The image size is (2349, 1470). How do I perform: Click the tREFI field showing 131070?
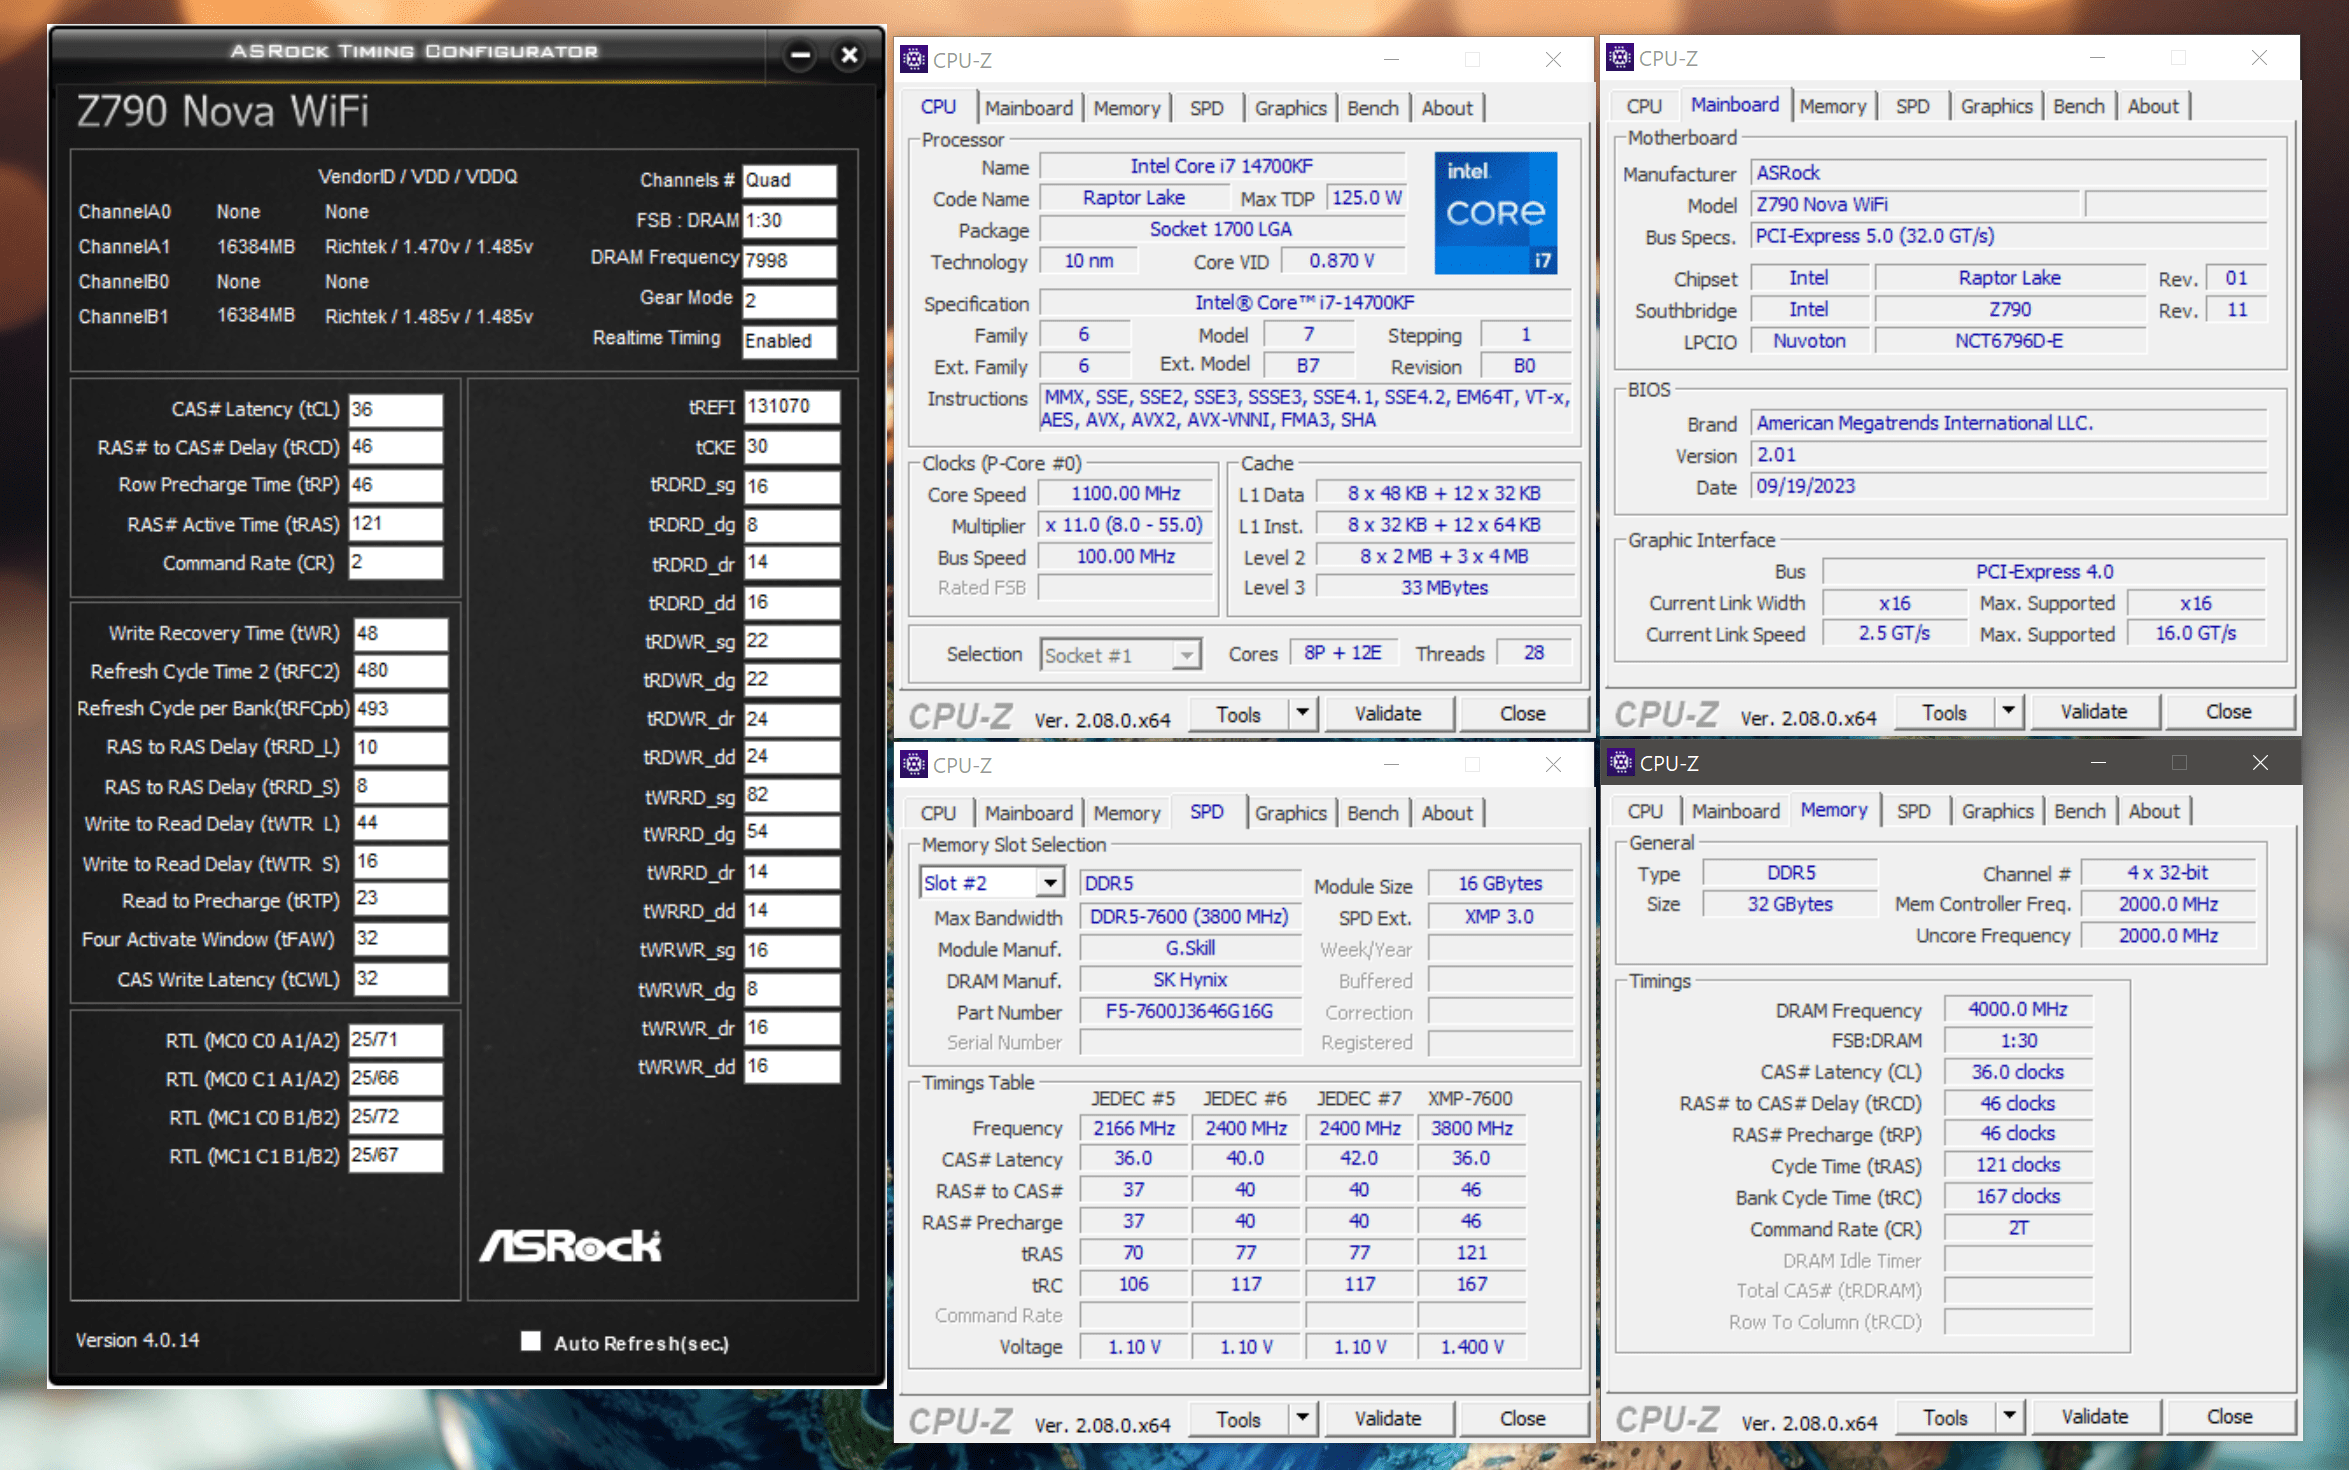[x=792, y=406]
